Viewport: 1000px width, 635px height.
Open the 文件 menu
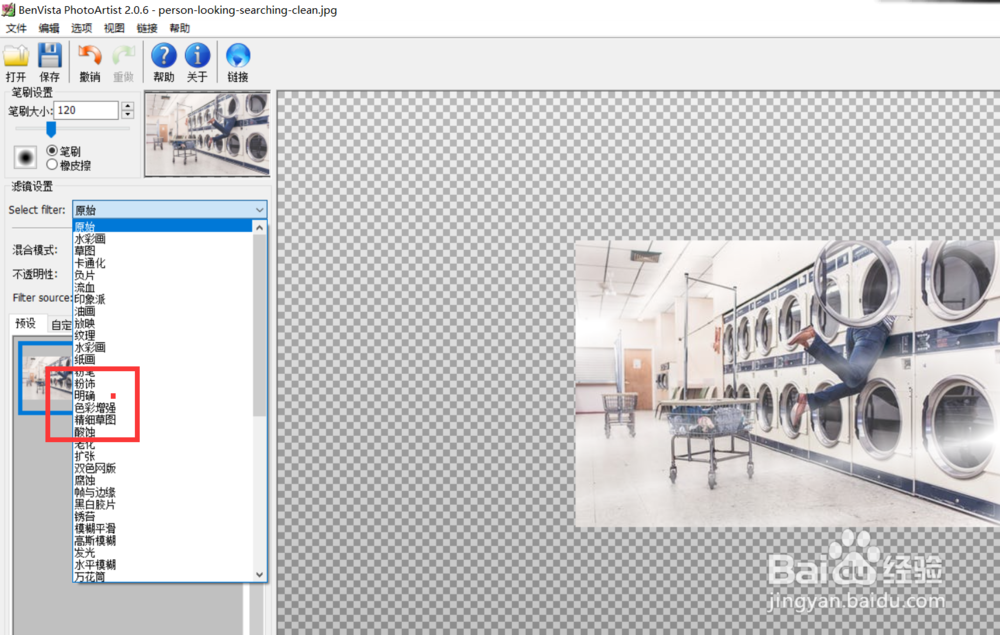point(16,28)
